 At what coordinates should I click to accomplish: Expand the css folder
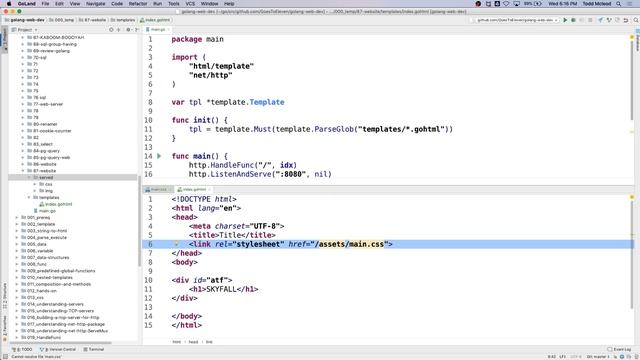pyautogui.click(x=35, y=184)
